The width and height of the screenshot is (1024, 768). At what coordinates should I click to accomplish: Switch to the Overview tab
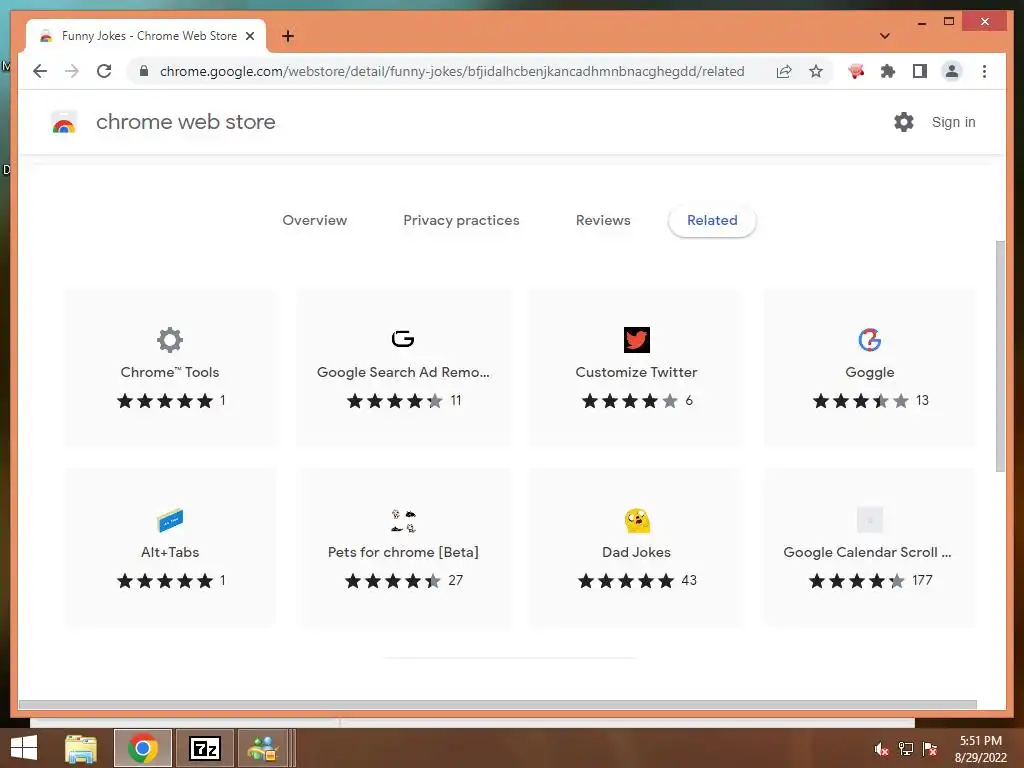coord(315,221)
